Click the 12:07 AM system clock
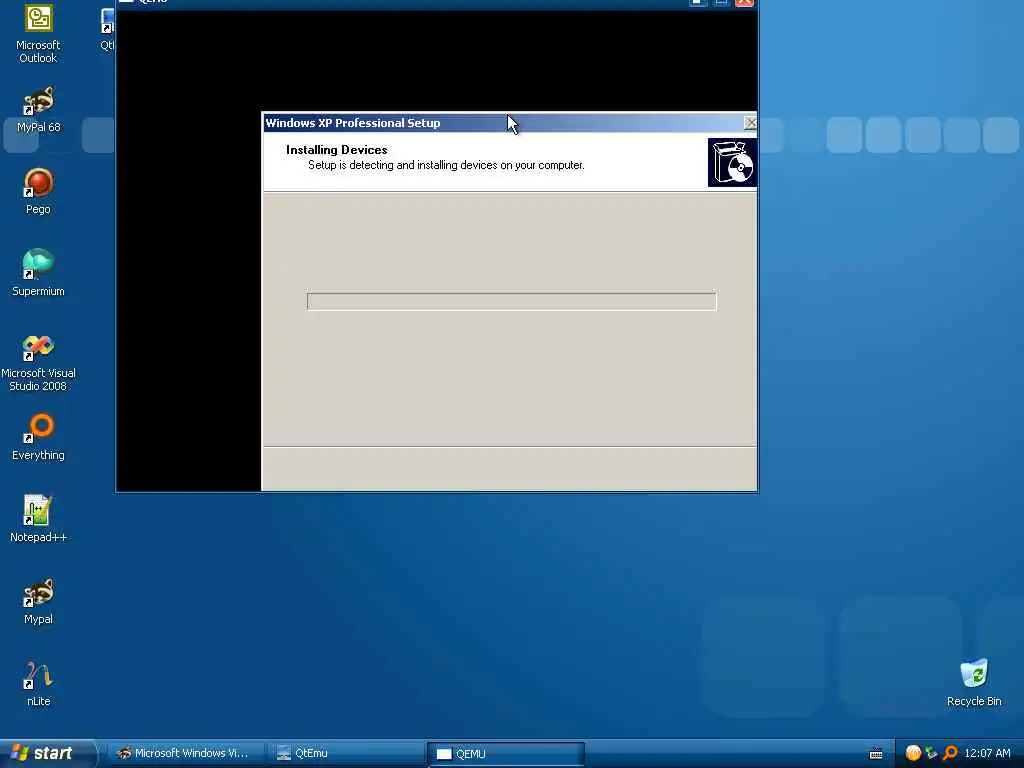This screenshot has width=1024, height=768. [x=987, y=753]
